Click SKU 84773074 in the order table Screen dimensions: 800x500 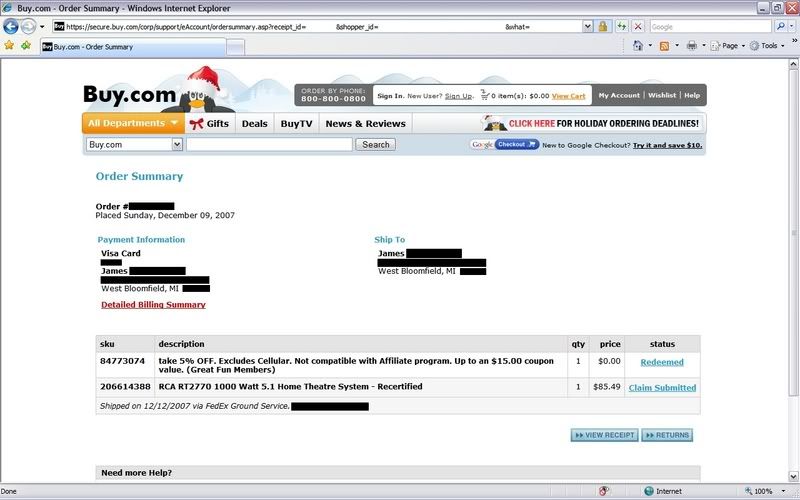pos(122,361)
